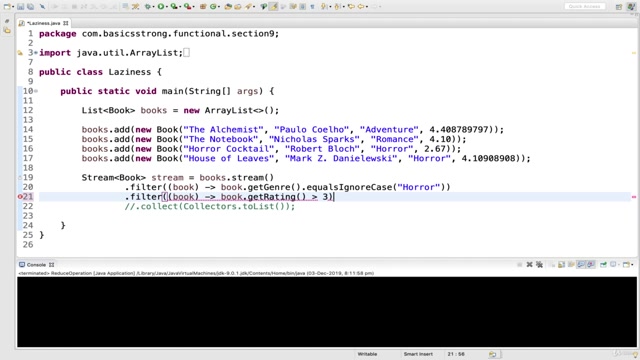Click the 'The Alchemist' string on line 14
640x360 pixels.
coord(224,130)
